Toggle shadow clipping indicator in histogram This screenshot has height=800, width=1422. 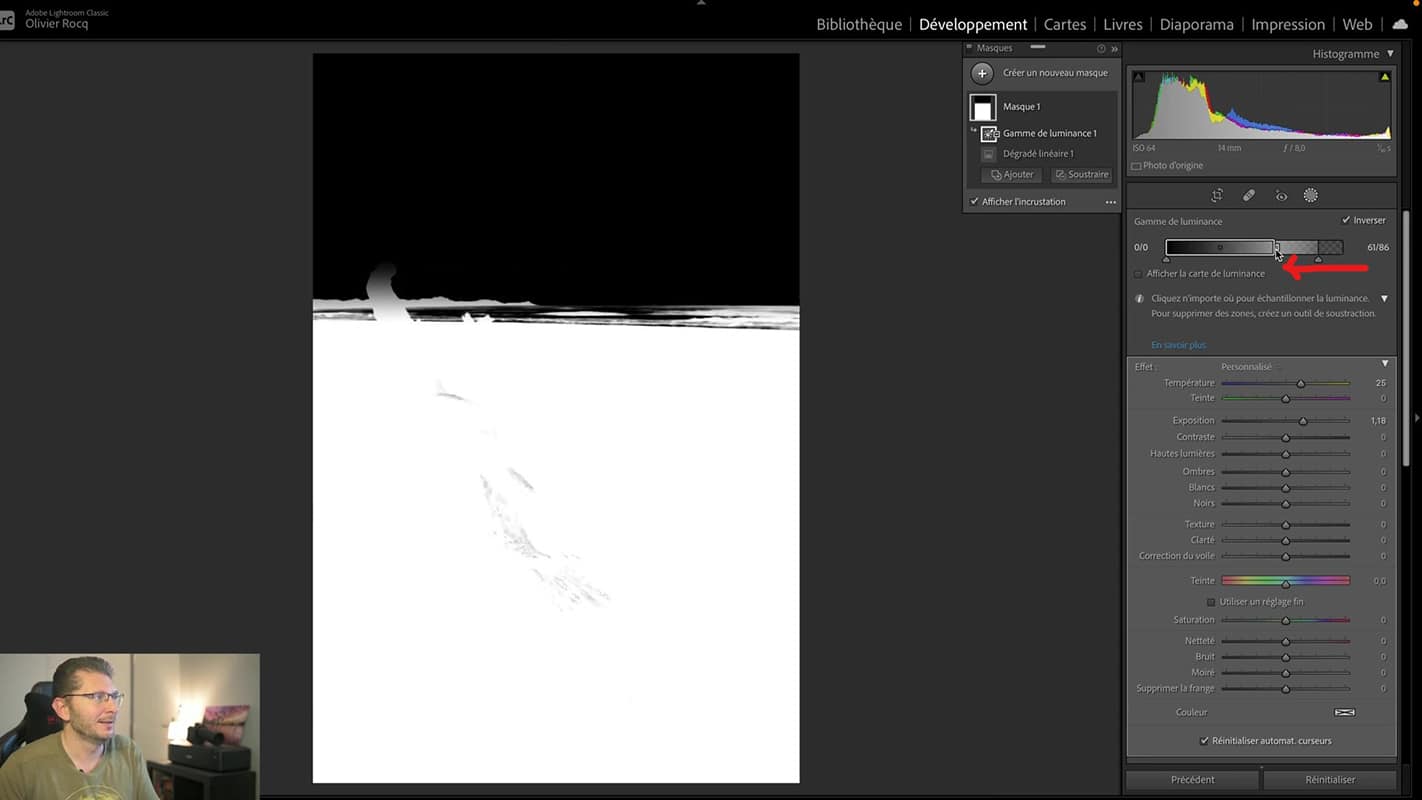pyautogui.click(x=1138, y=77)
